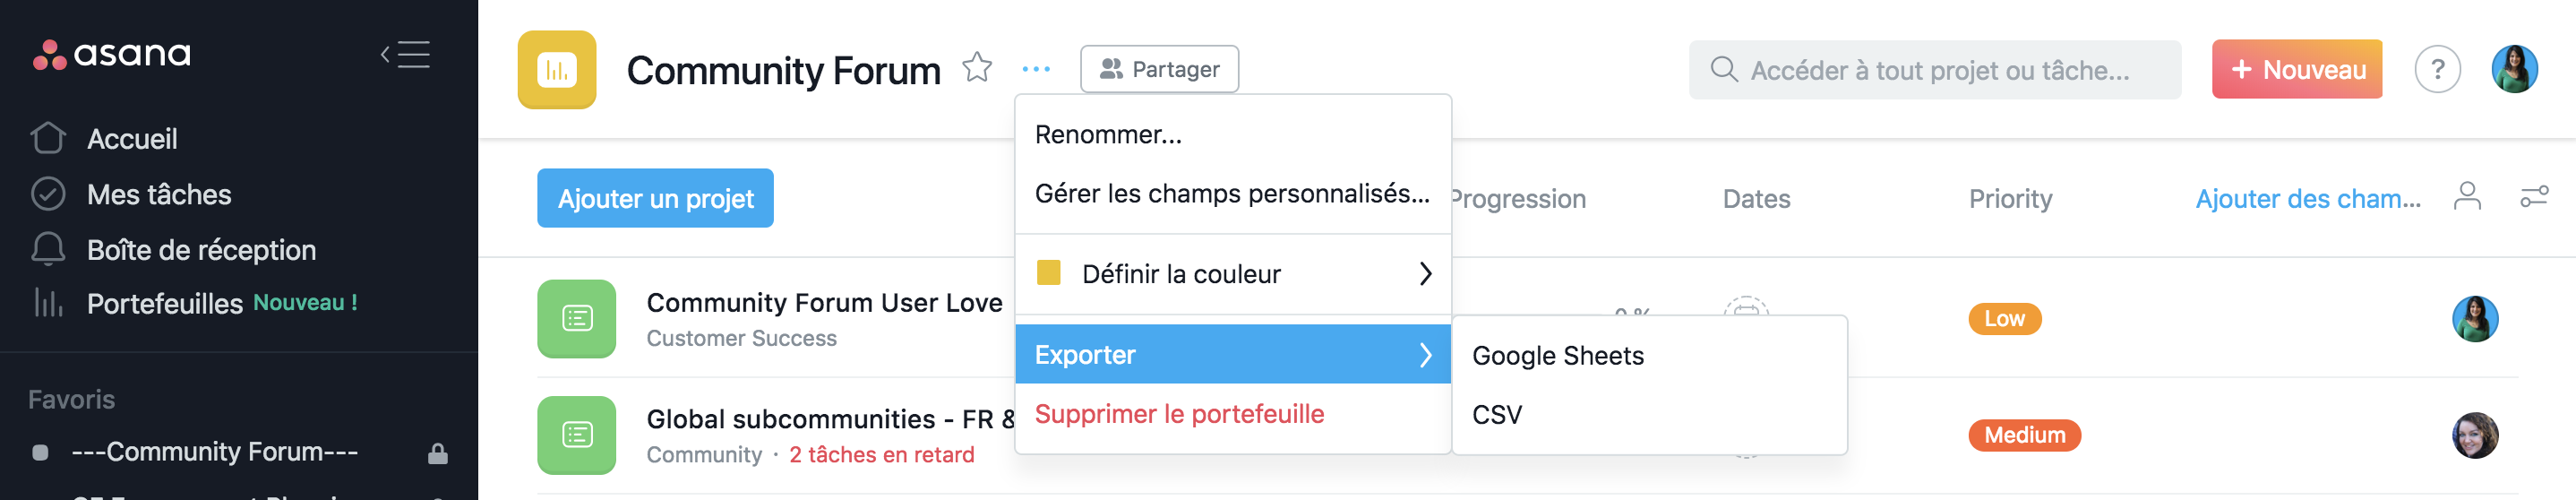Click the Partager share button
The width and height of the screenshot is (2576, 500).
[1159, 69]
